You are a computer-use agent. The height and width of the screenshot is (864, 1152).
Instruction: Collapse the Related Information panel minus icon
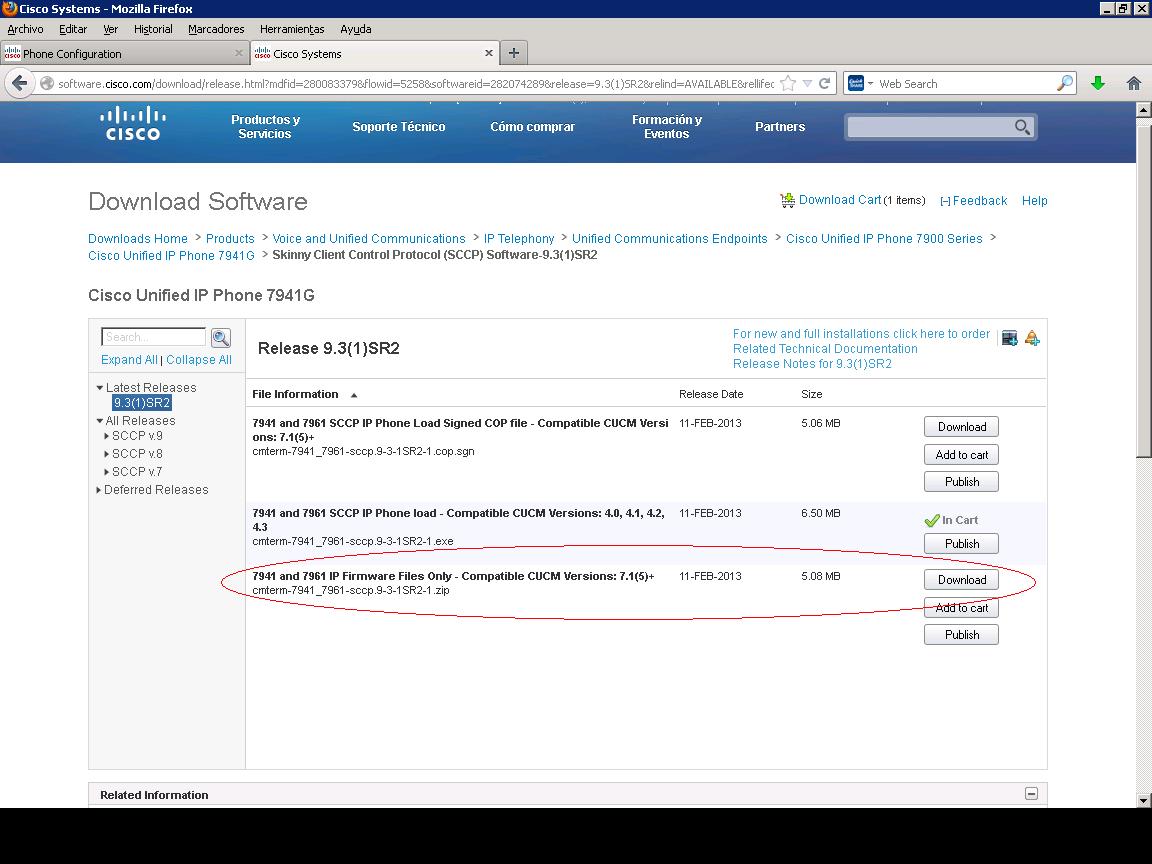tap(1032, 793)
